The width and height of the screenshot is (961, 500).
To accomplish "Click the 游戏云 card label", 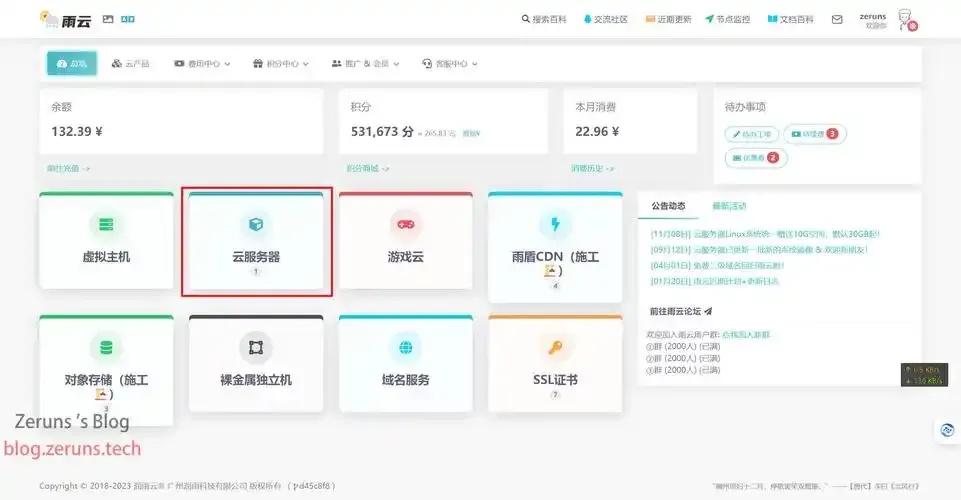I will (x=406, y=257).
